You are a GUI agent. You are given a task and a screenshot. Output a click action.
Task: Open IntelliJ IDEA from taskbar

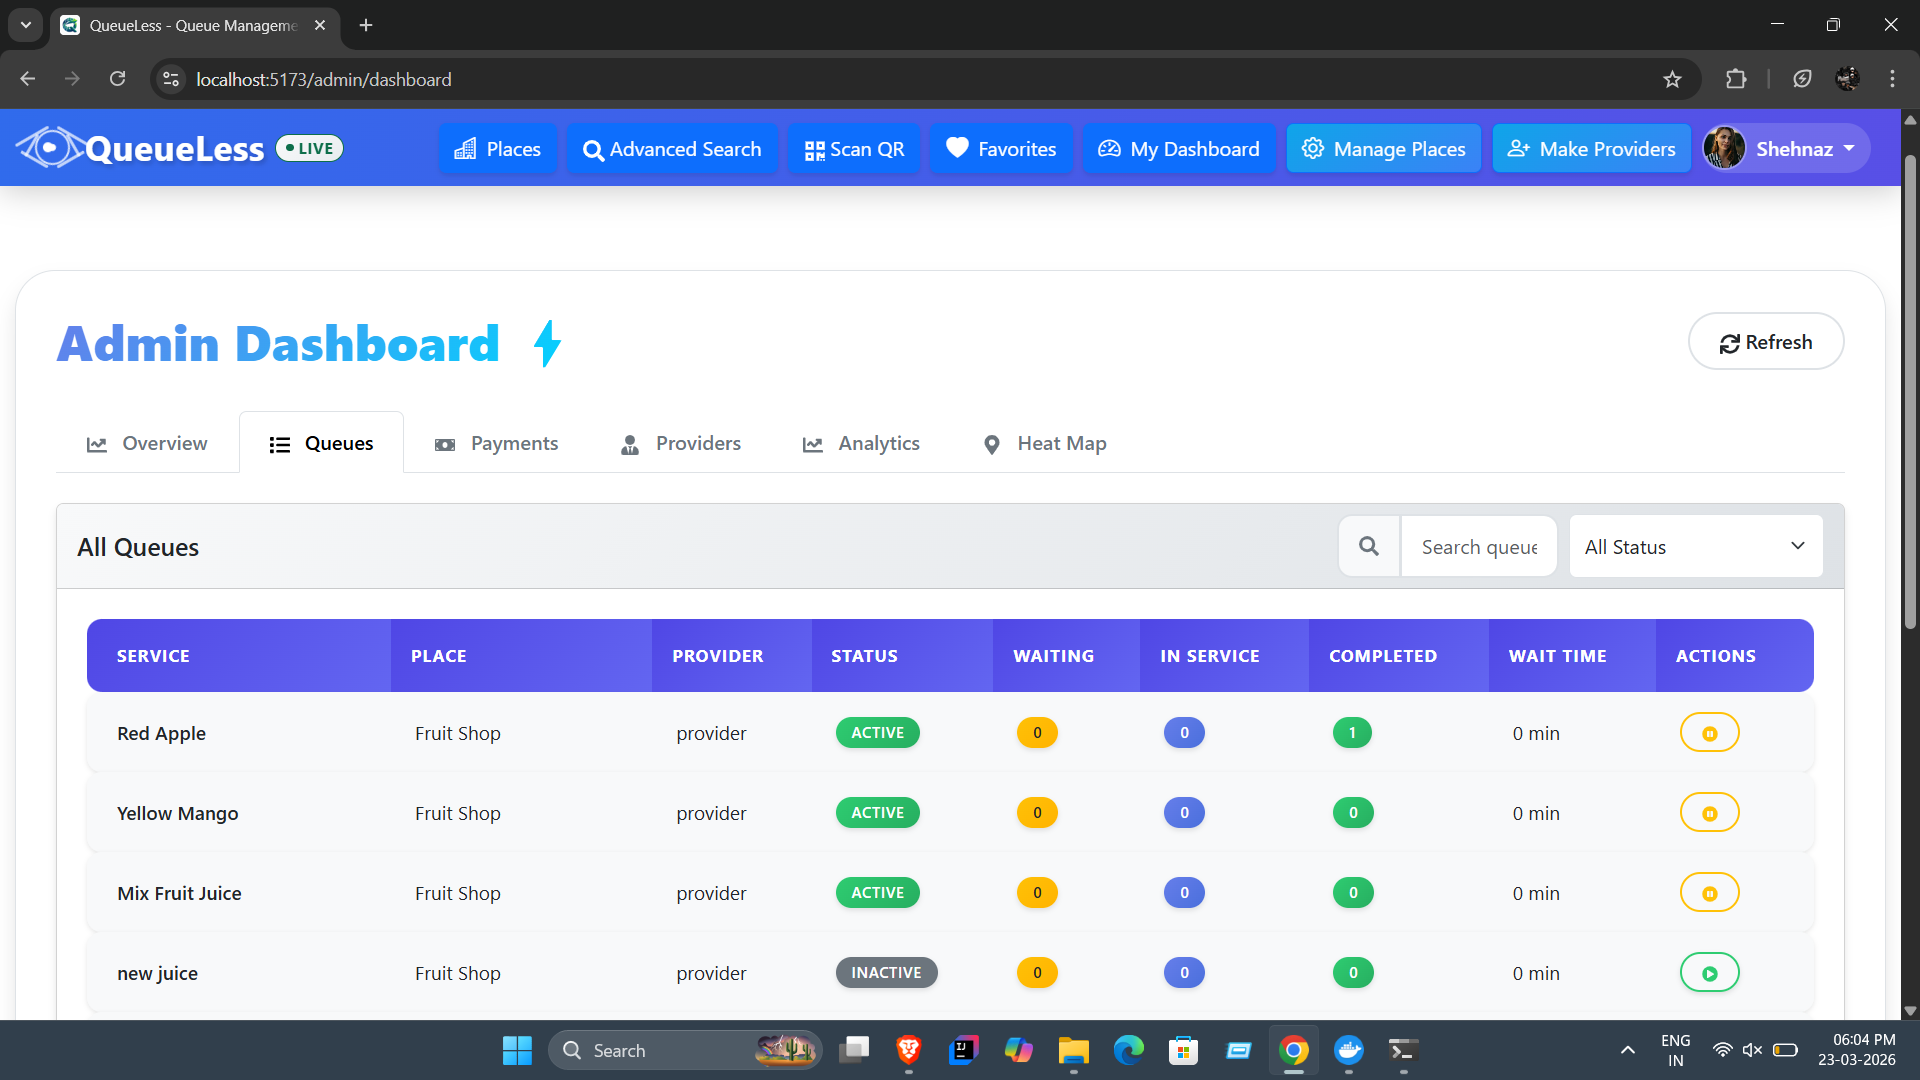coord(963,1050)
